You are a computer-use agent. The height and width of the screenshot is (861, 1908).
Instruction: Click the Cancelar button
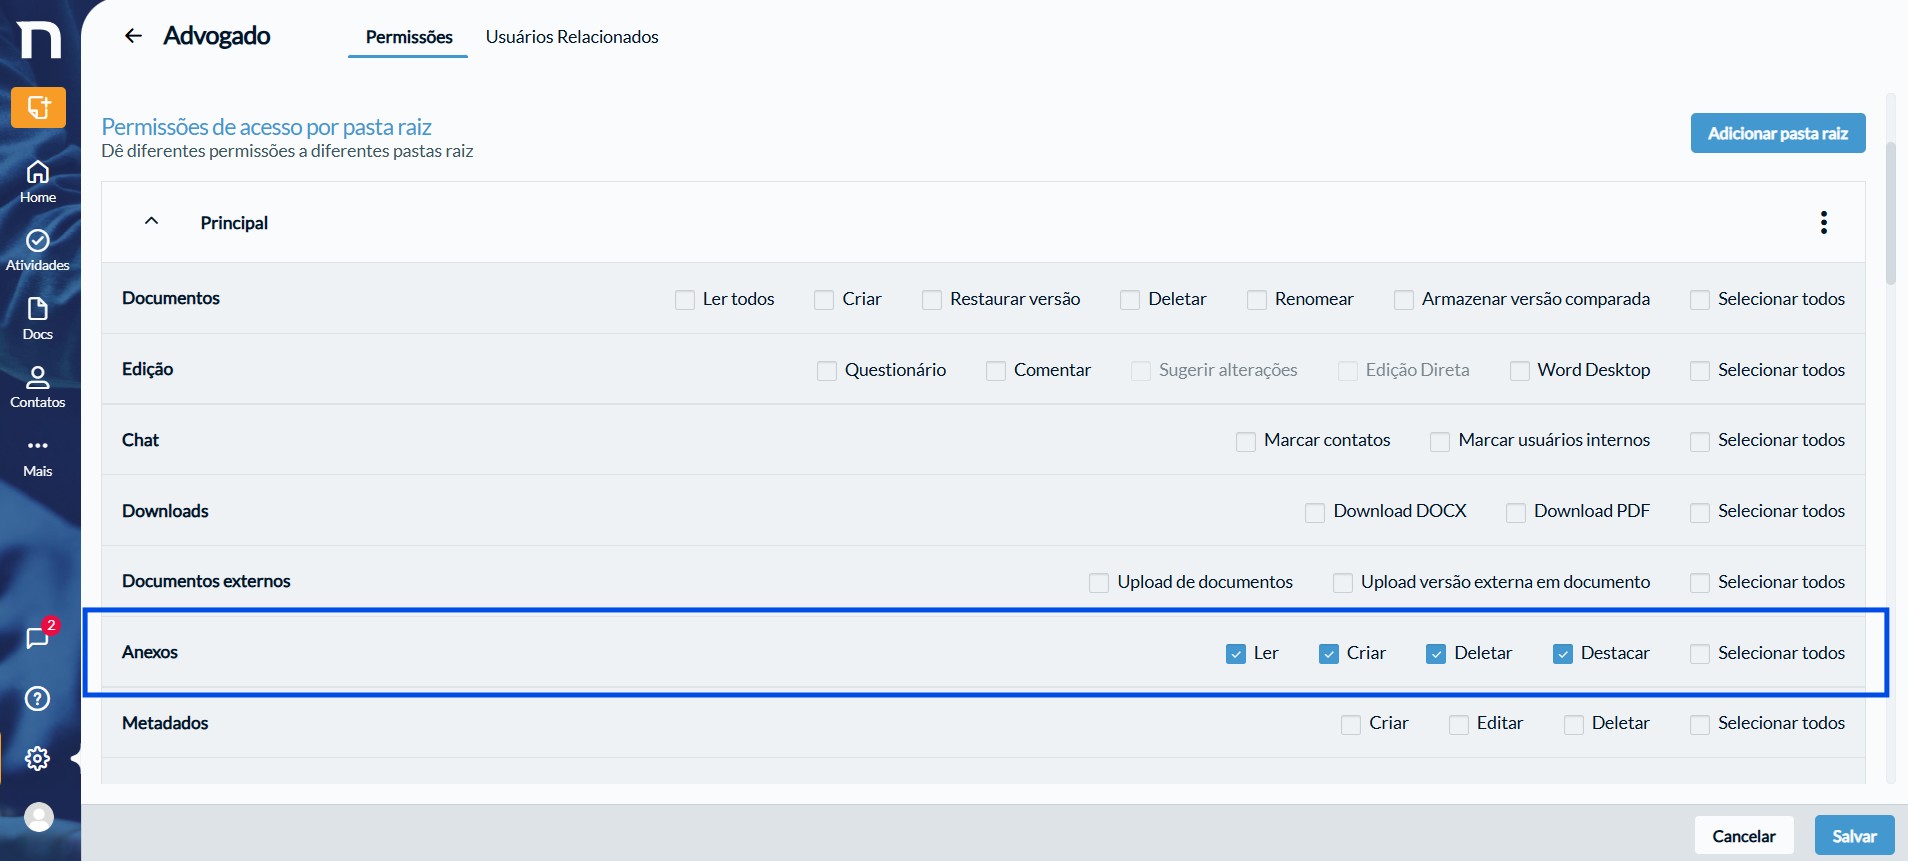[1744, 836]
